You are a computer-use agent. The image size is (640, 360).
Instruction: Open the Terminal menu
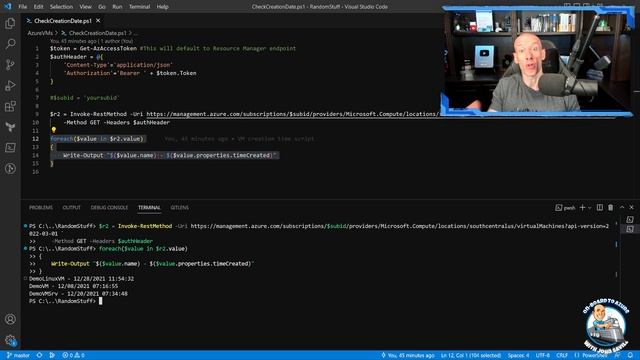[x=140, y=7]
